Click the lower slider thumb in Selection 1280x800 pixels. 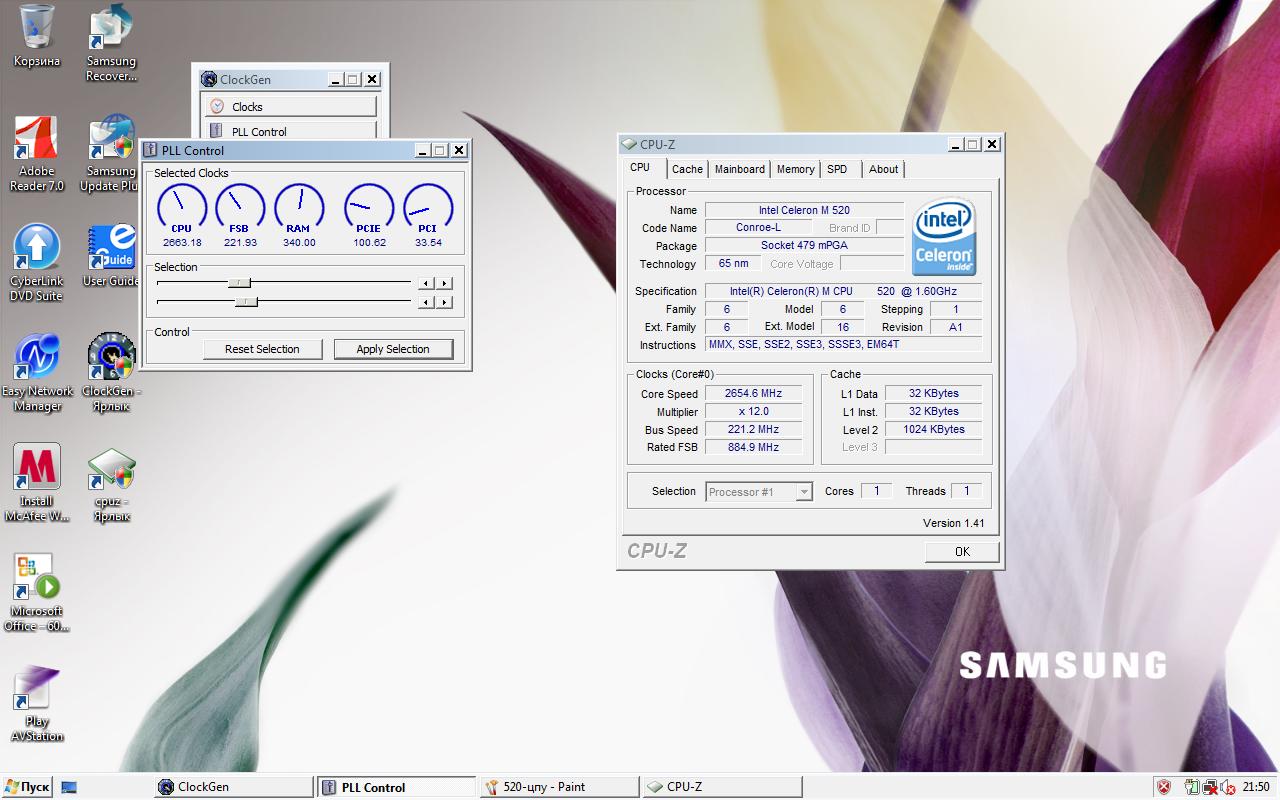(246, 301)
